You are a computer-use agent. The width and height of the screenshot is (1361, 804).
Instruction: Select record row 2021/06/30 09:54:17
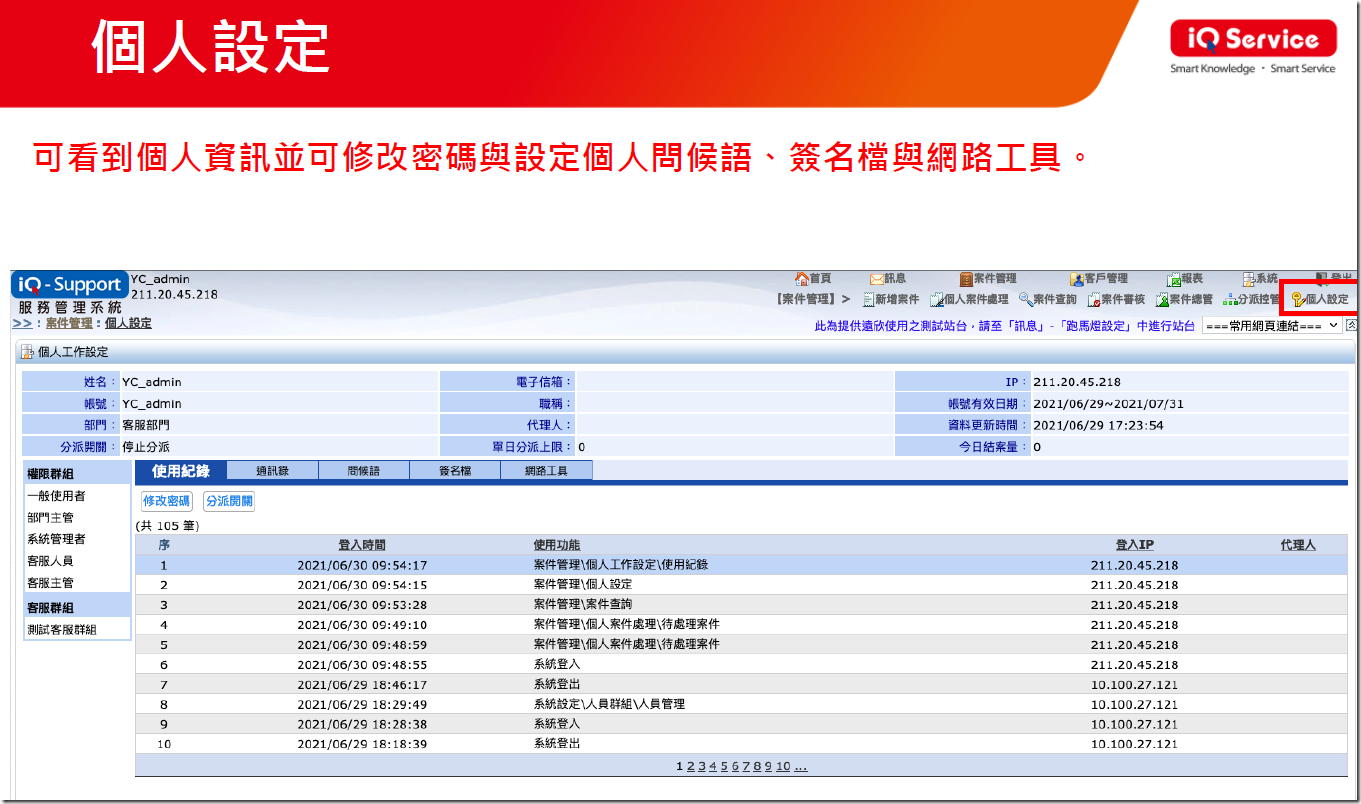click(741, 565)
